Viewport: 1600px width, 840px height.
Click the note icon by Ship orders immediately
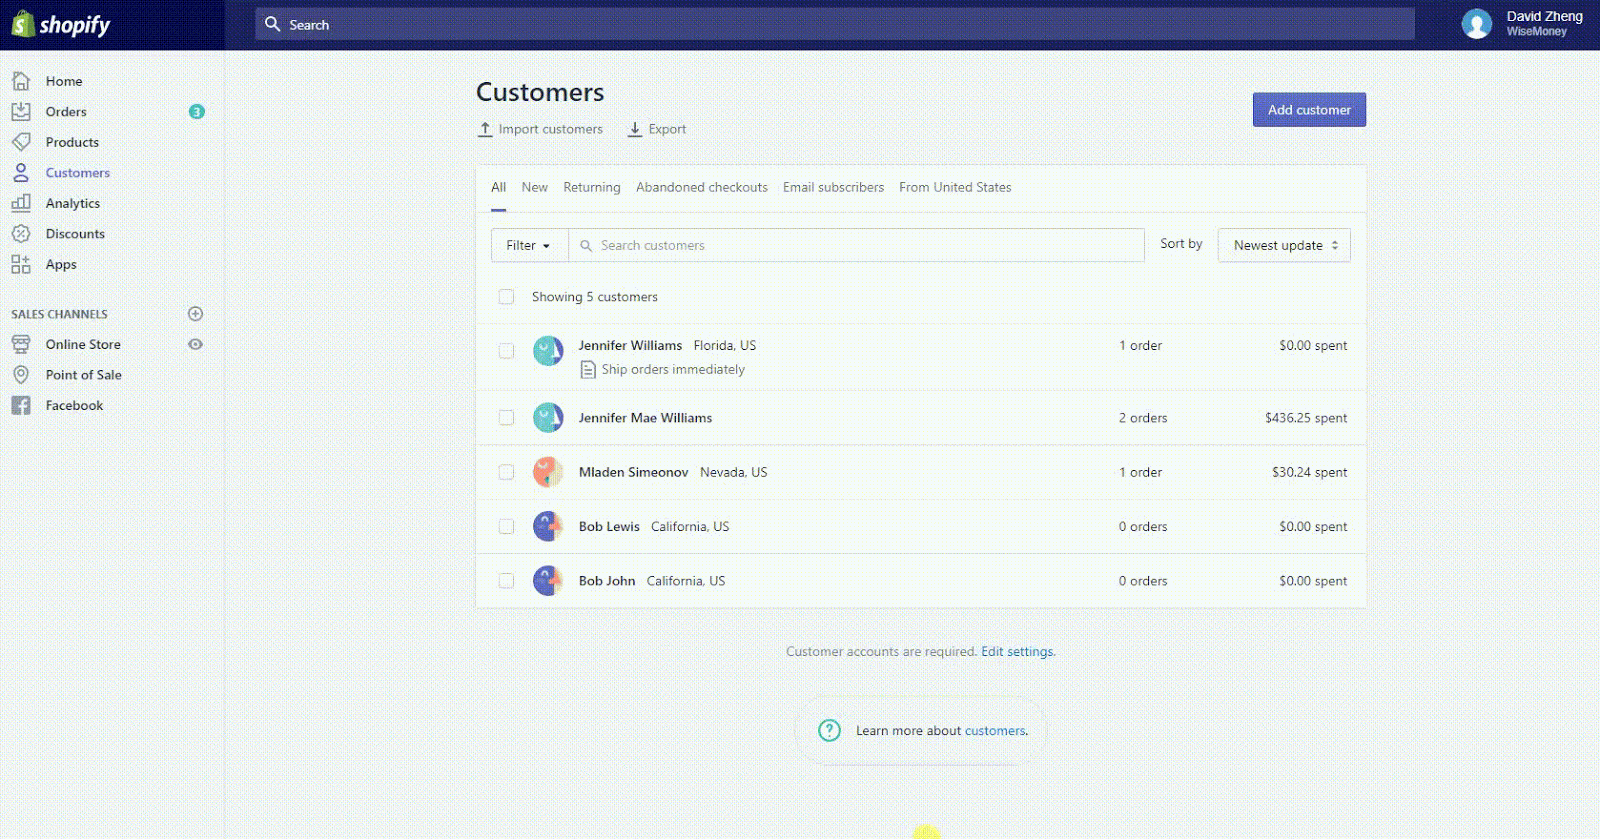pyautogui.click(x=588, y=370)
